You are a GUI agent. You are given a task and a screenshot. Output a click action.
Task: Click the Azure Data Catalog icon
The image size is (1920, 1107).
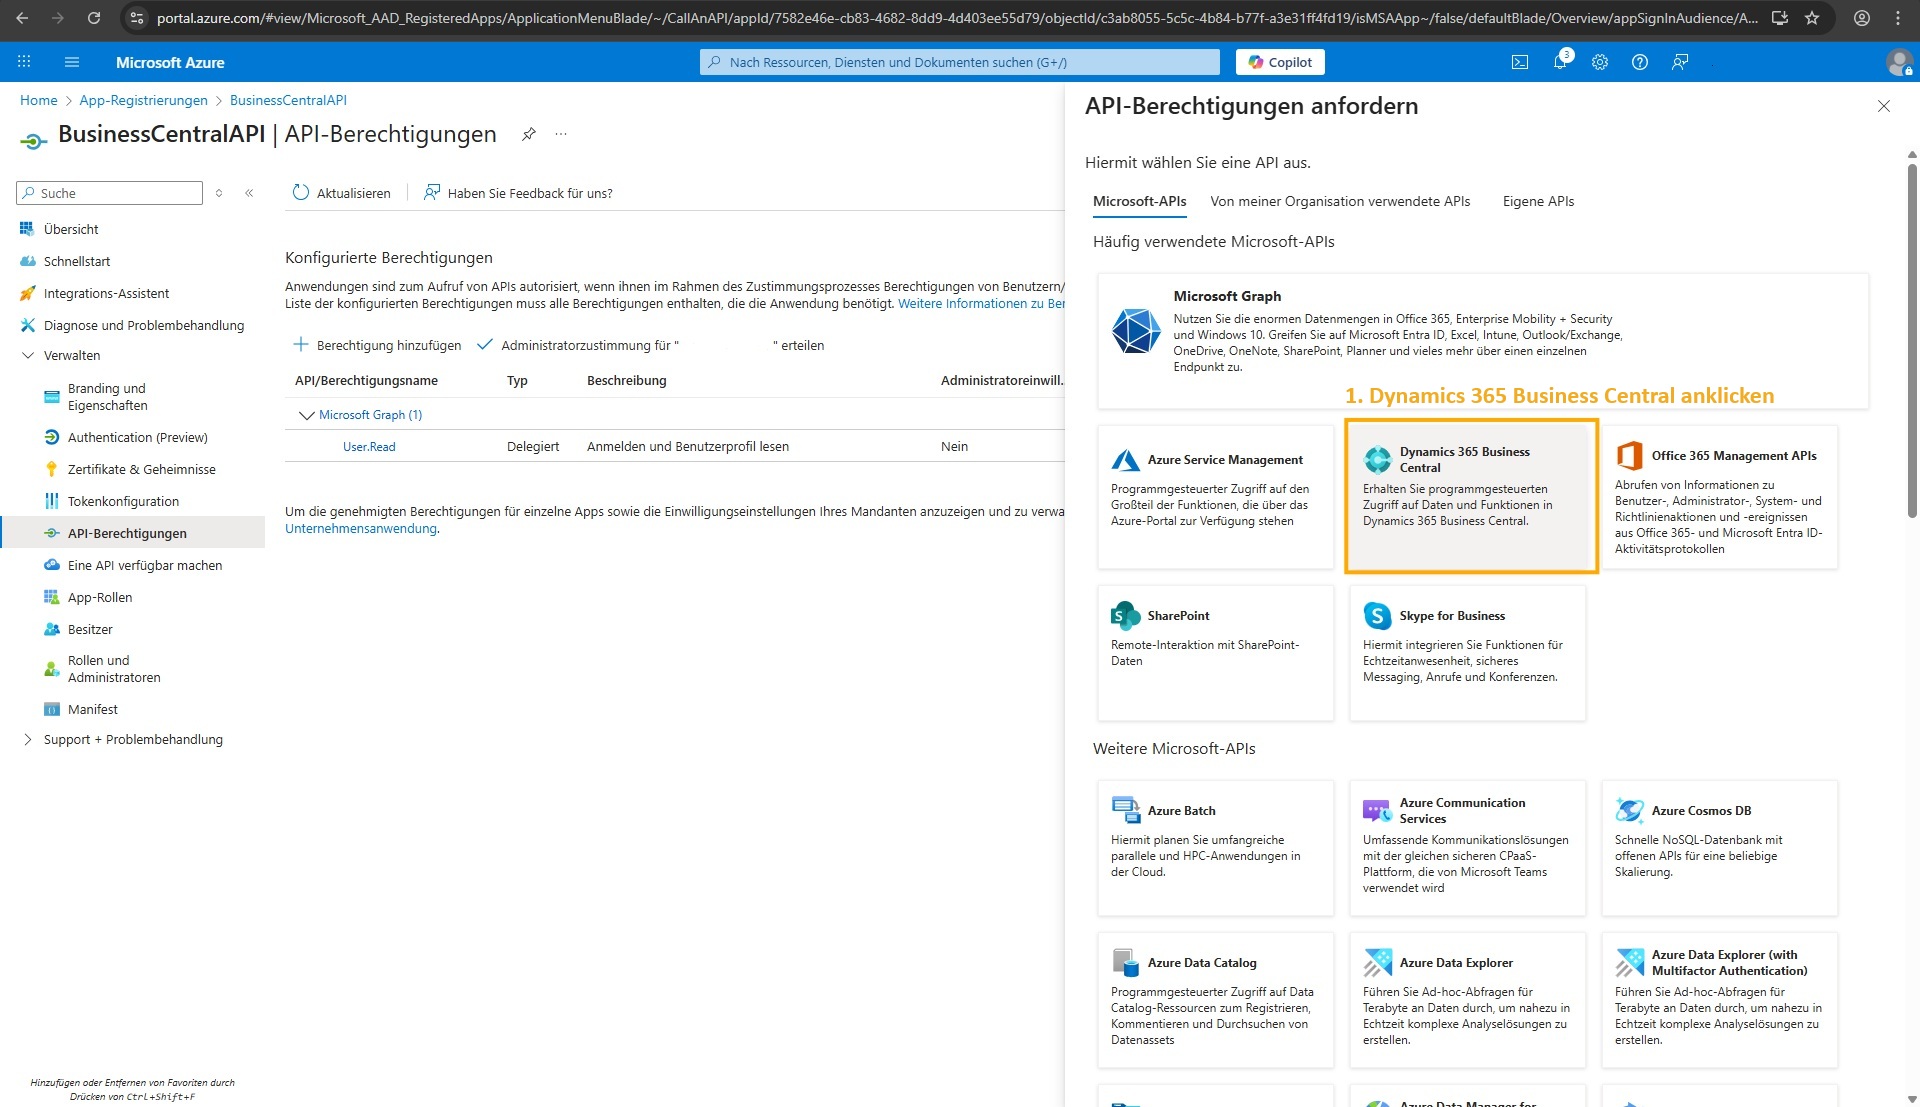pos(1126,962)
